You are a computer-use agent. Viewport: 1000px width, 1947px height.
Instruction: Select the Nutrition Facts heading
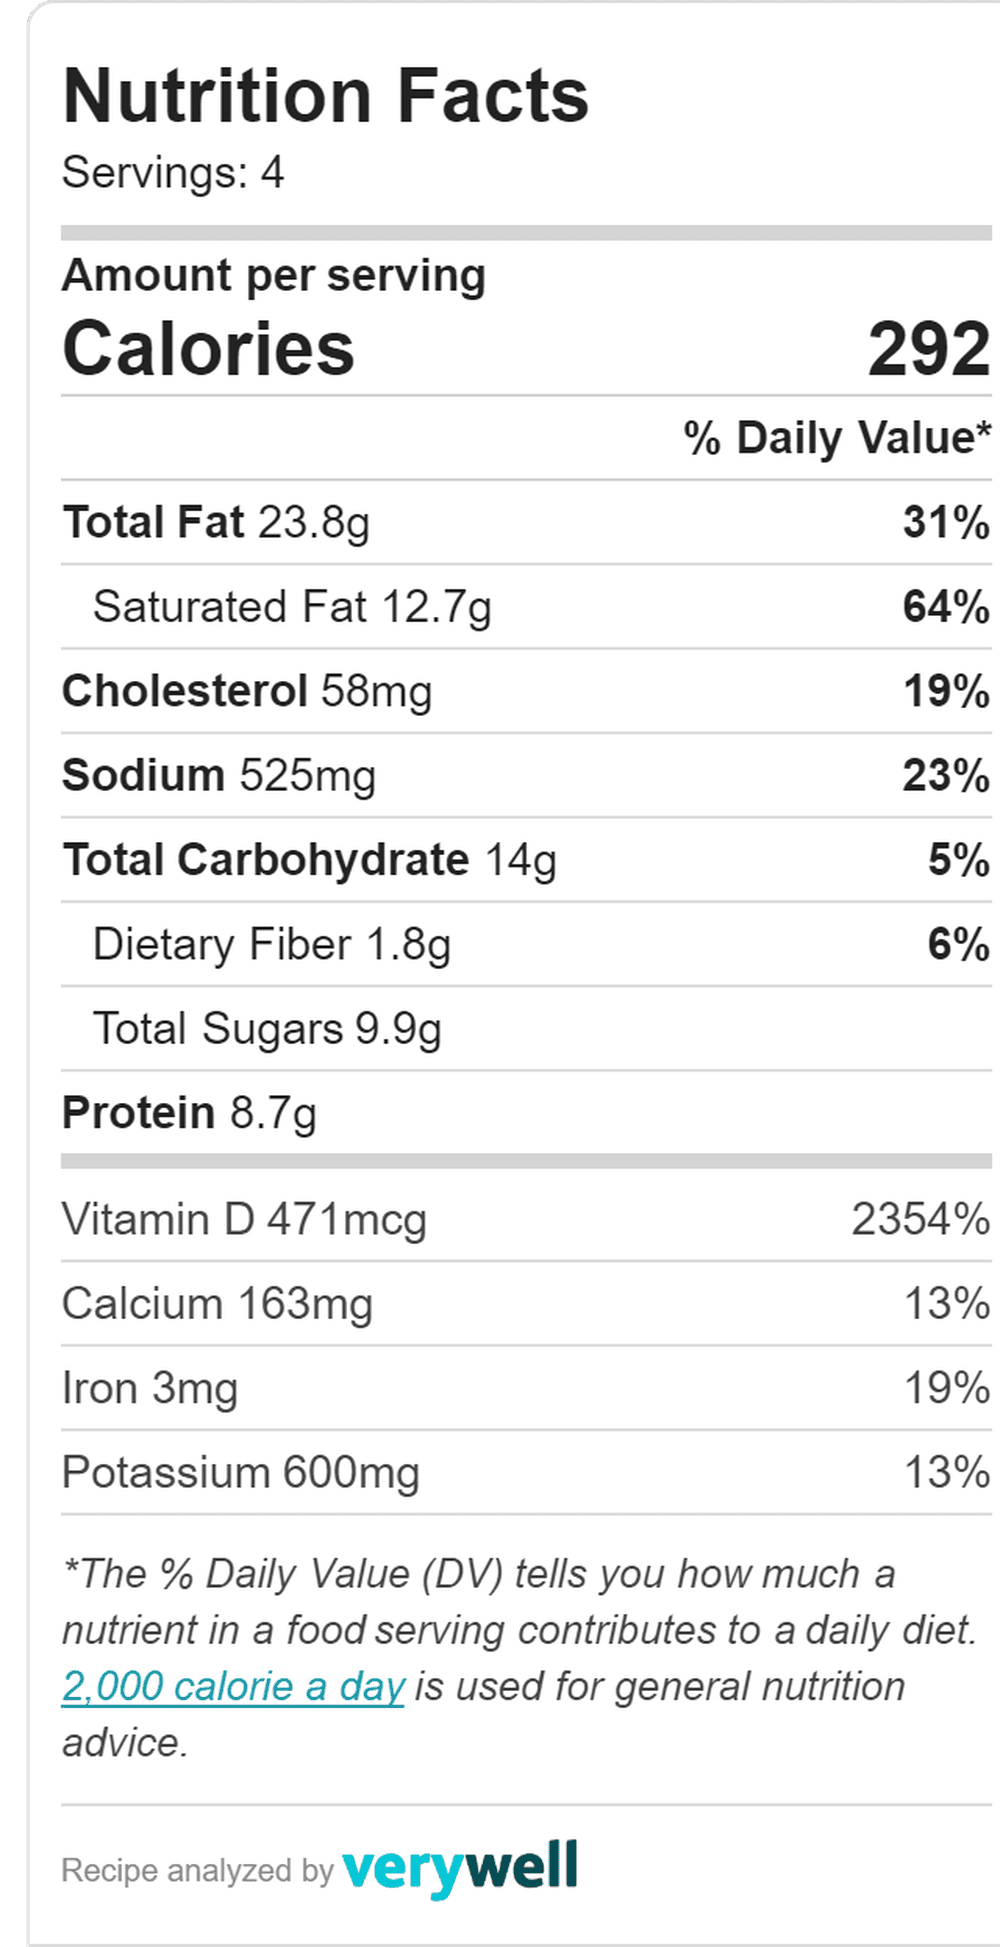tap(326, 96)
